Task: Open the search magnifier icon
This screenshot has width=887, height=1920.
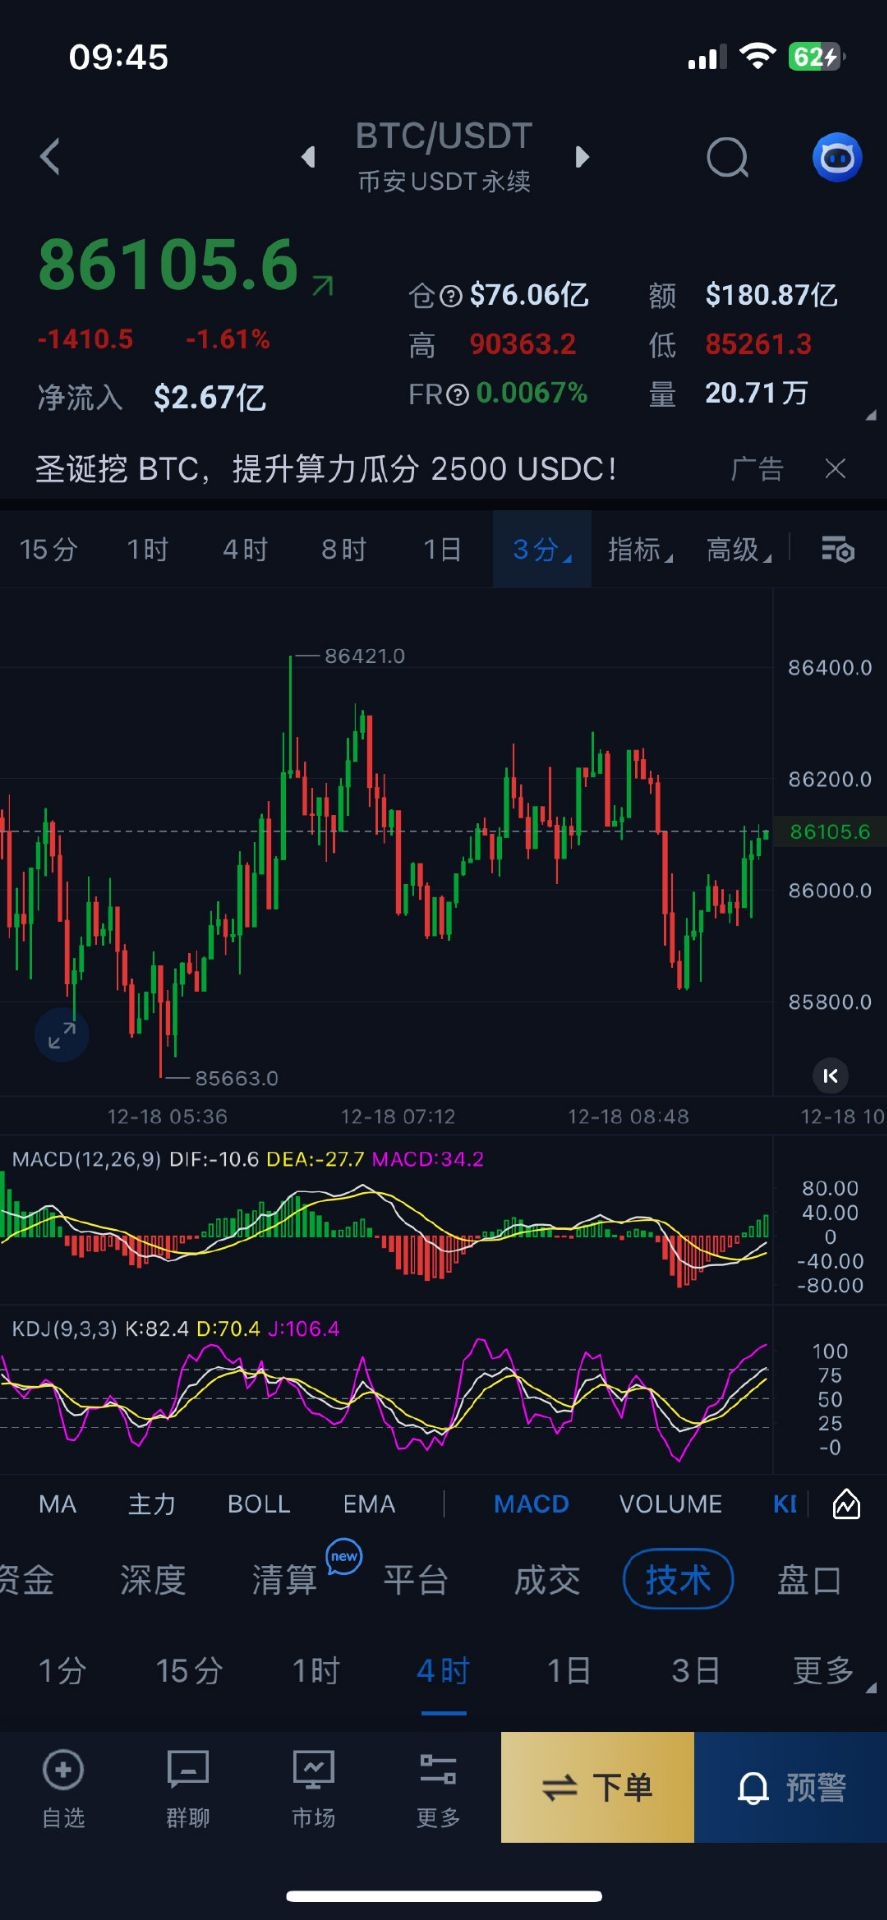Action: click(x=727, y=157)
